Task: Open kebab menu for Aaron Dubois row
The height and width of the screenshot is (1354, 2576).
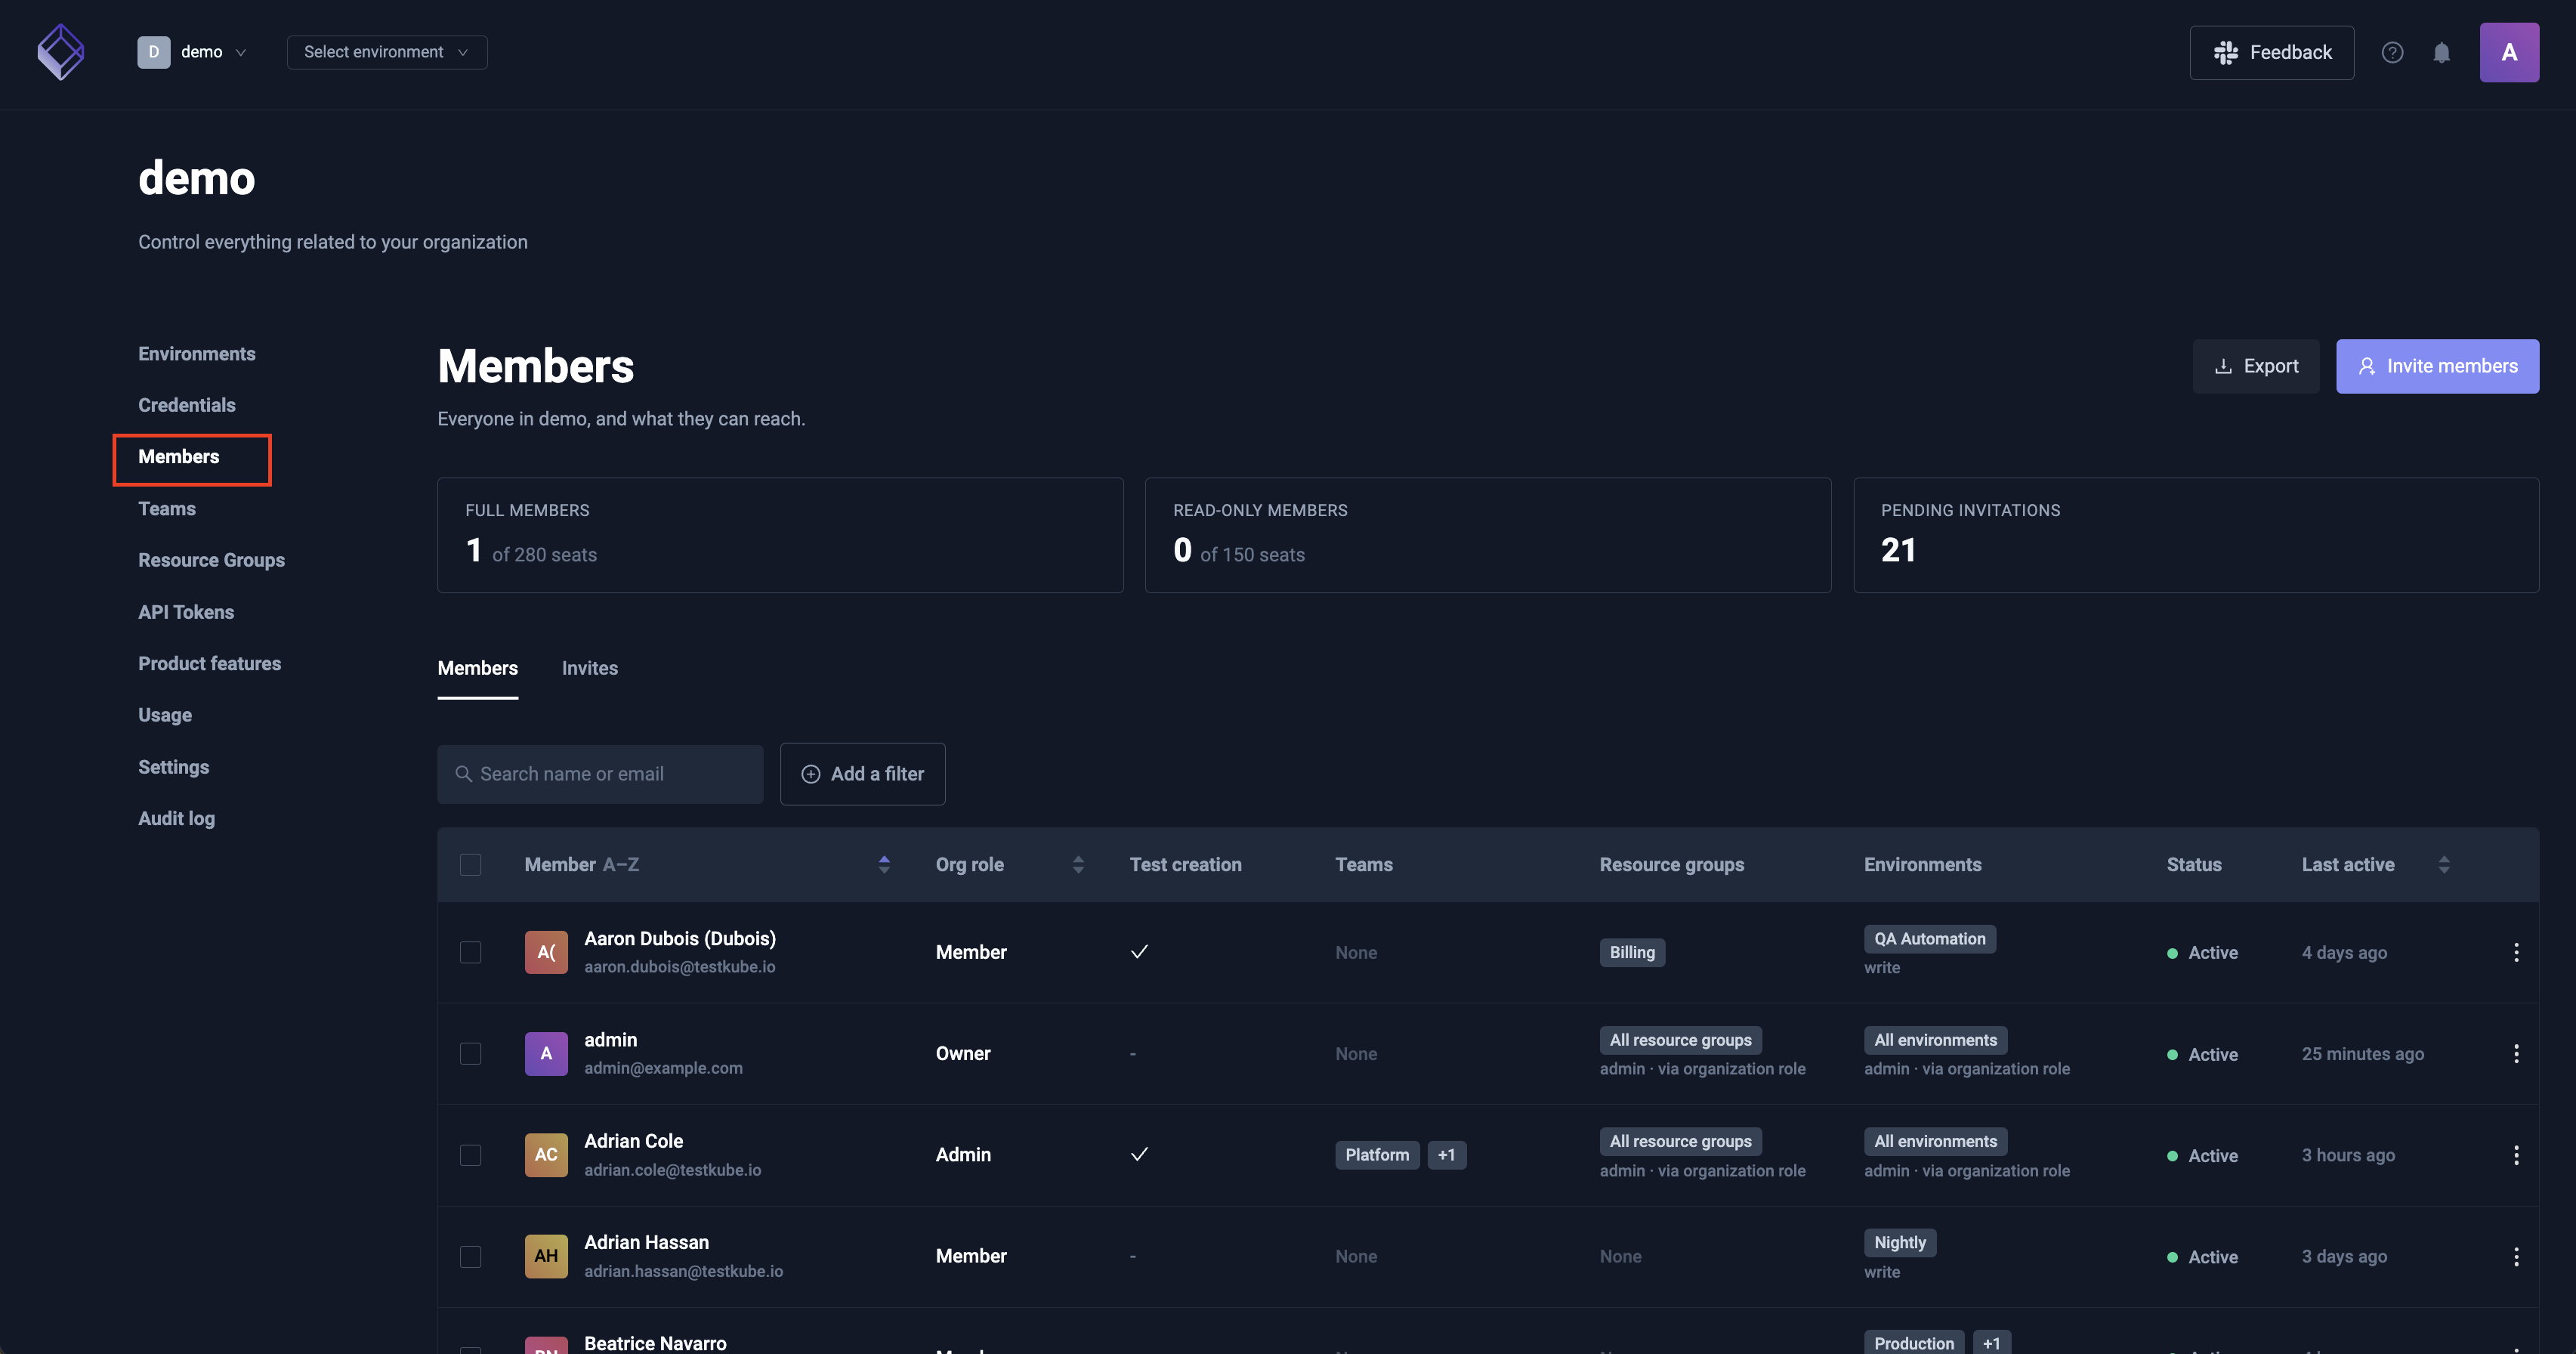Action: point(2516,952)
